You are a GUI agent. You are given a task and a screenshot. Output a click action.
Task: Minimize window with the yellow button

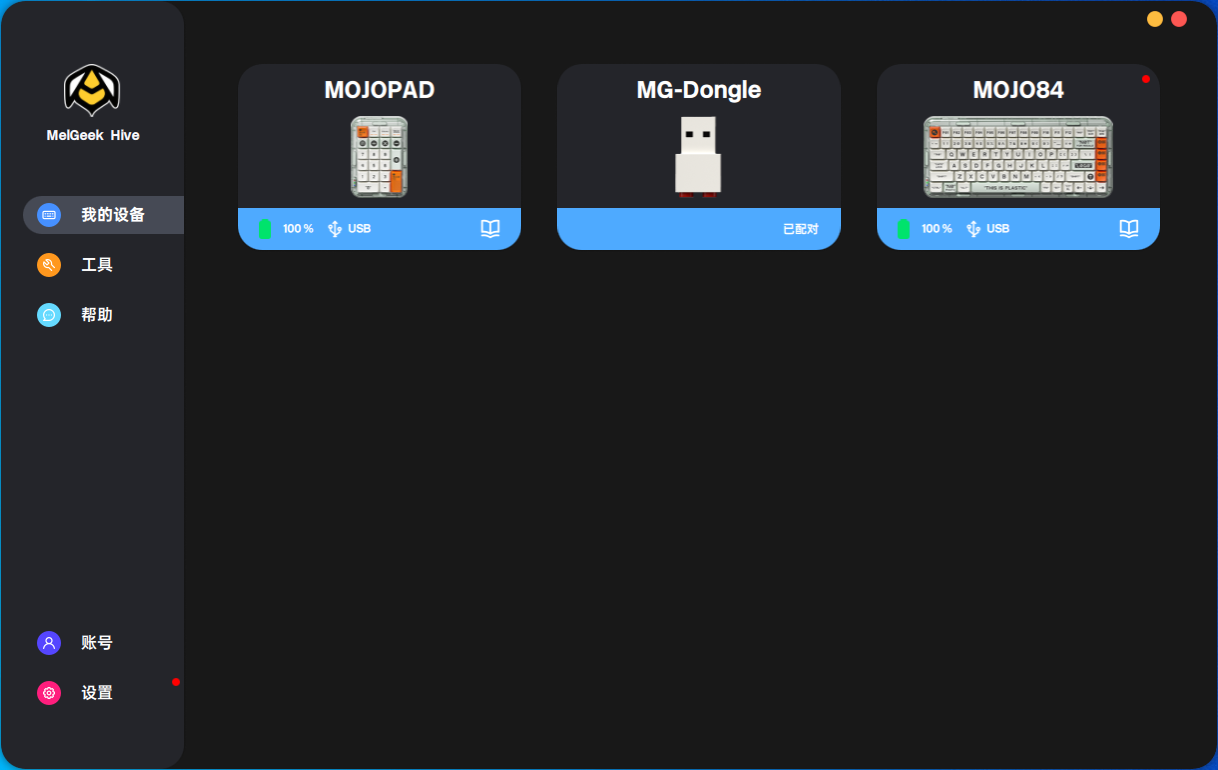[x=1155, y=19]
